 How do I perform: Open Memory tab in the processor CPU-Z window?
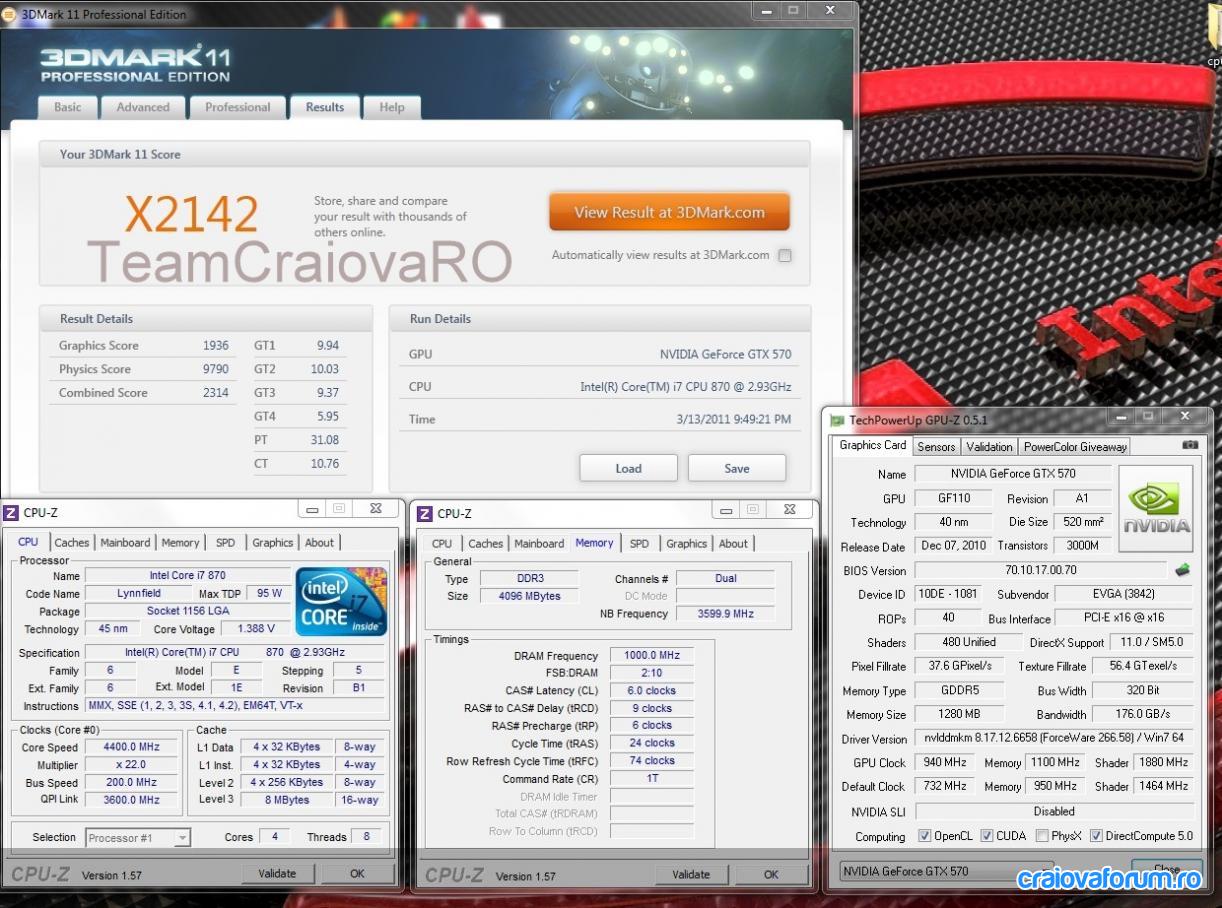[x=181, y=543]
